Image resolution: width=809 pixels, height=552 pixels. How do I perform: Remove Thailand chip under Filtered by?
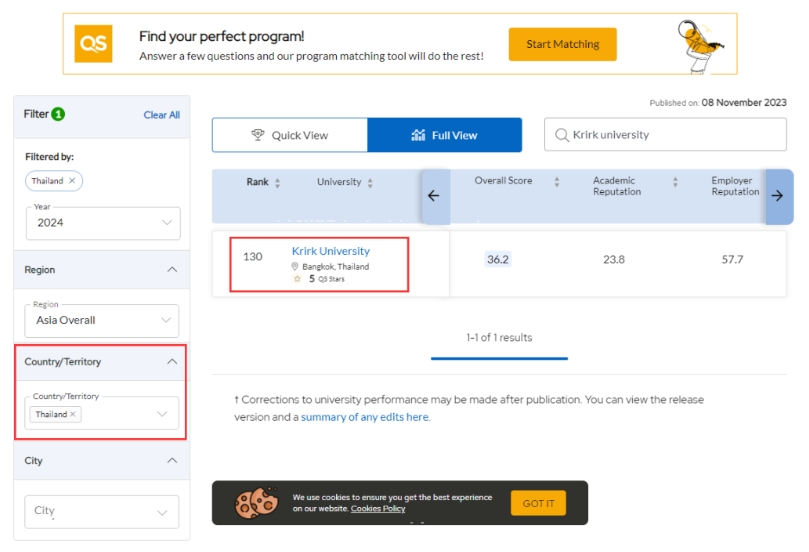(72, 181)
